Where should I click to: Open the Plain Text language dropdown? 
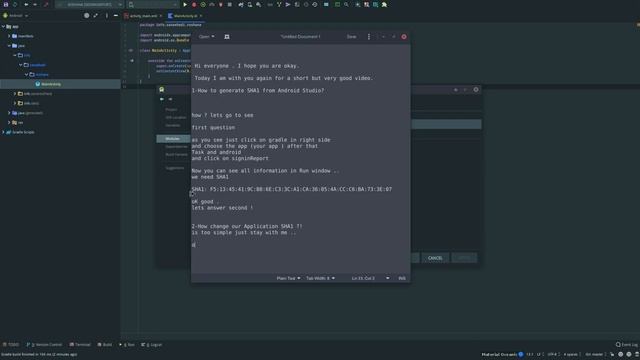pos(288,278)
